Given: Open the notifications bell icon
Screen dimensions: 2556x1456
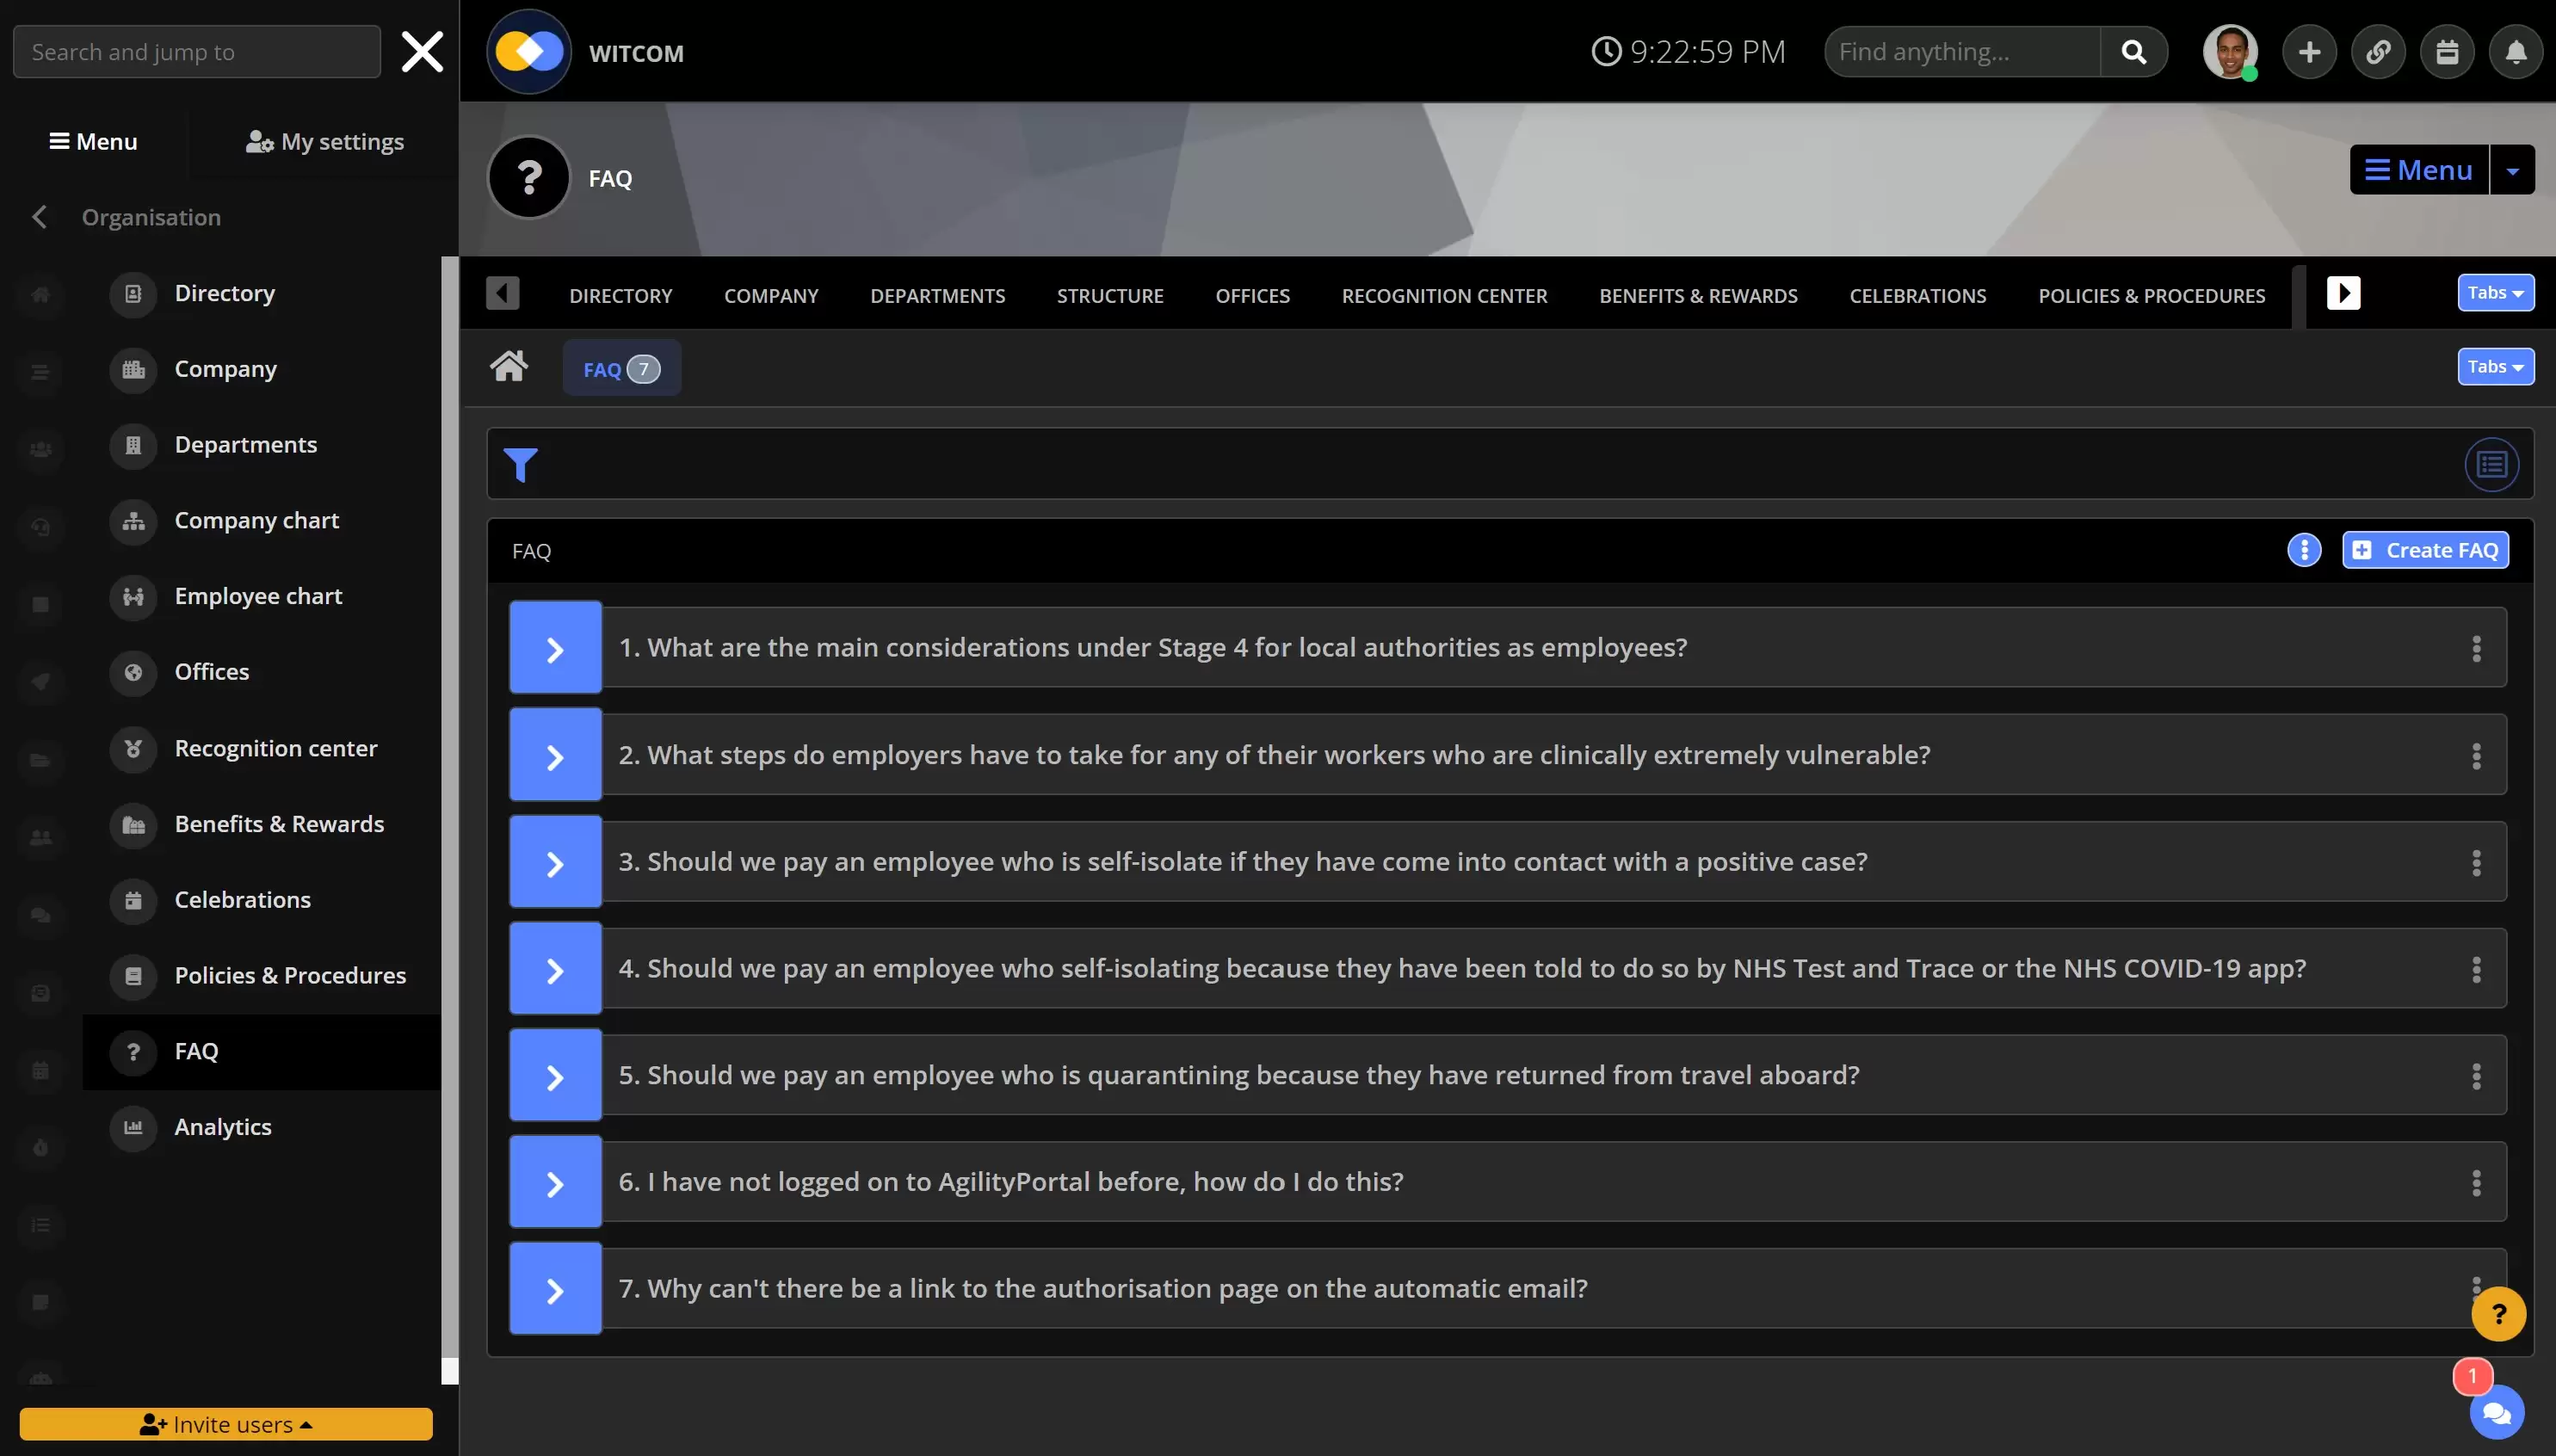Looking at the screenshot, I should 2515,52.
